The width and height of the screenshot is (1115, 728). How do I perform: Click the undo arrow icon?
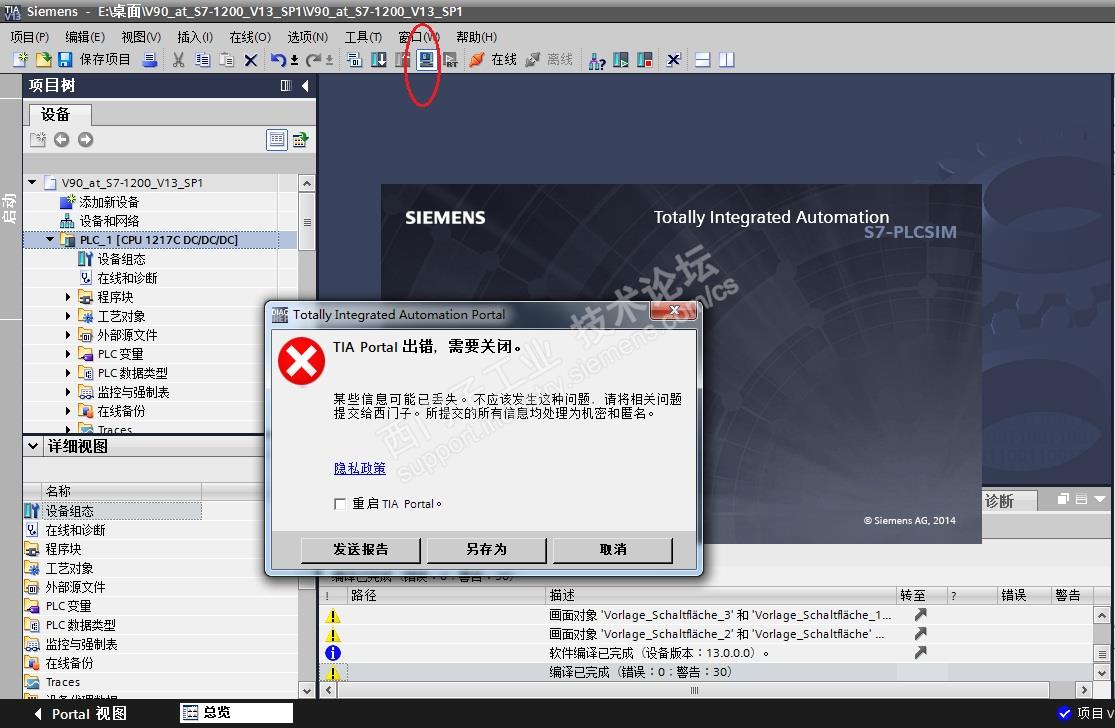pos(277,60)
